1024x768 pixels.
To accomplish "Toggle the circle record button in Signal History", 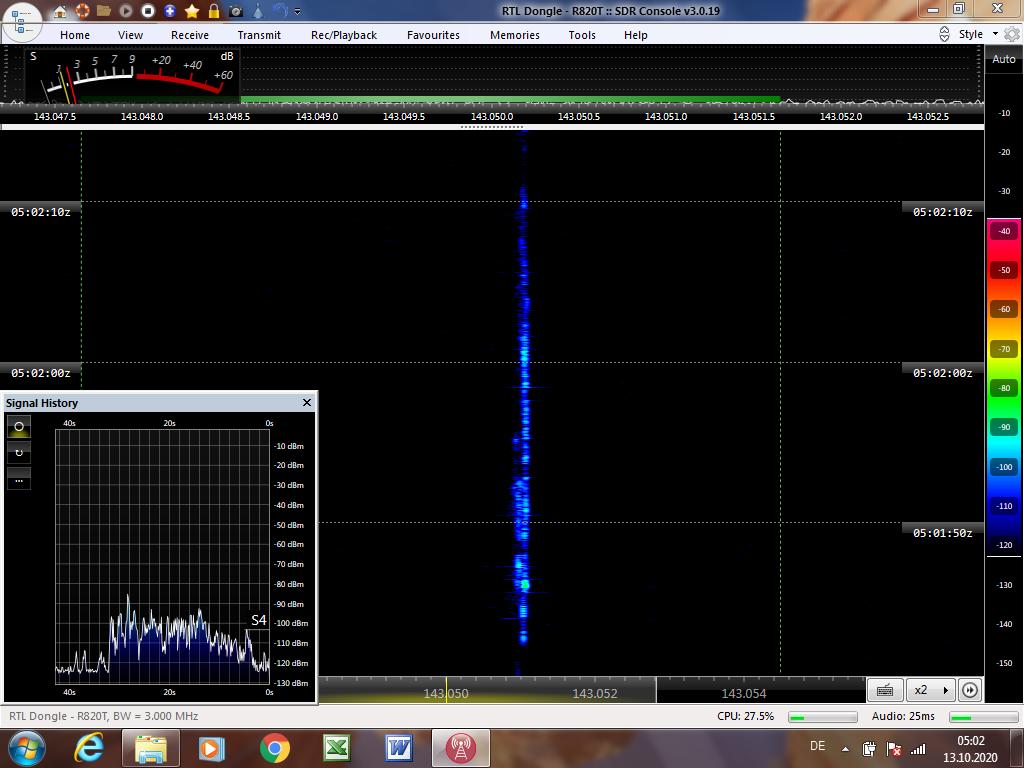I will coord(19,426).
